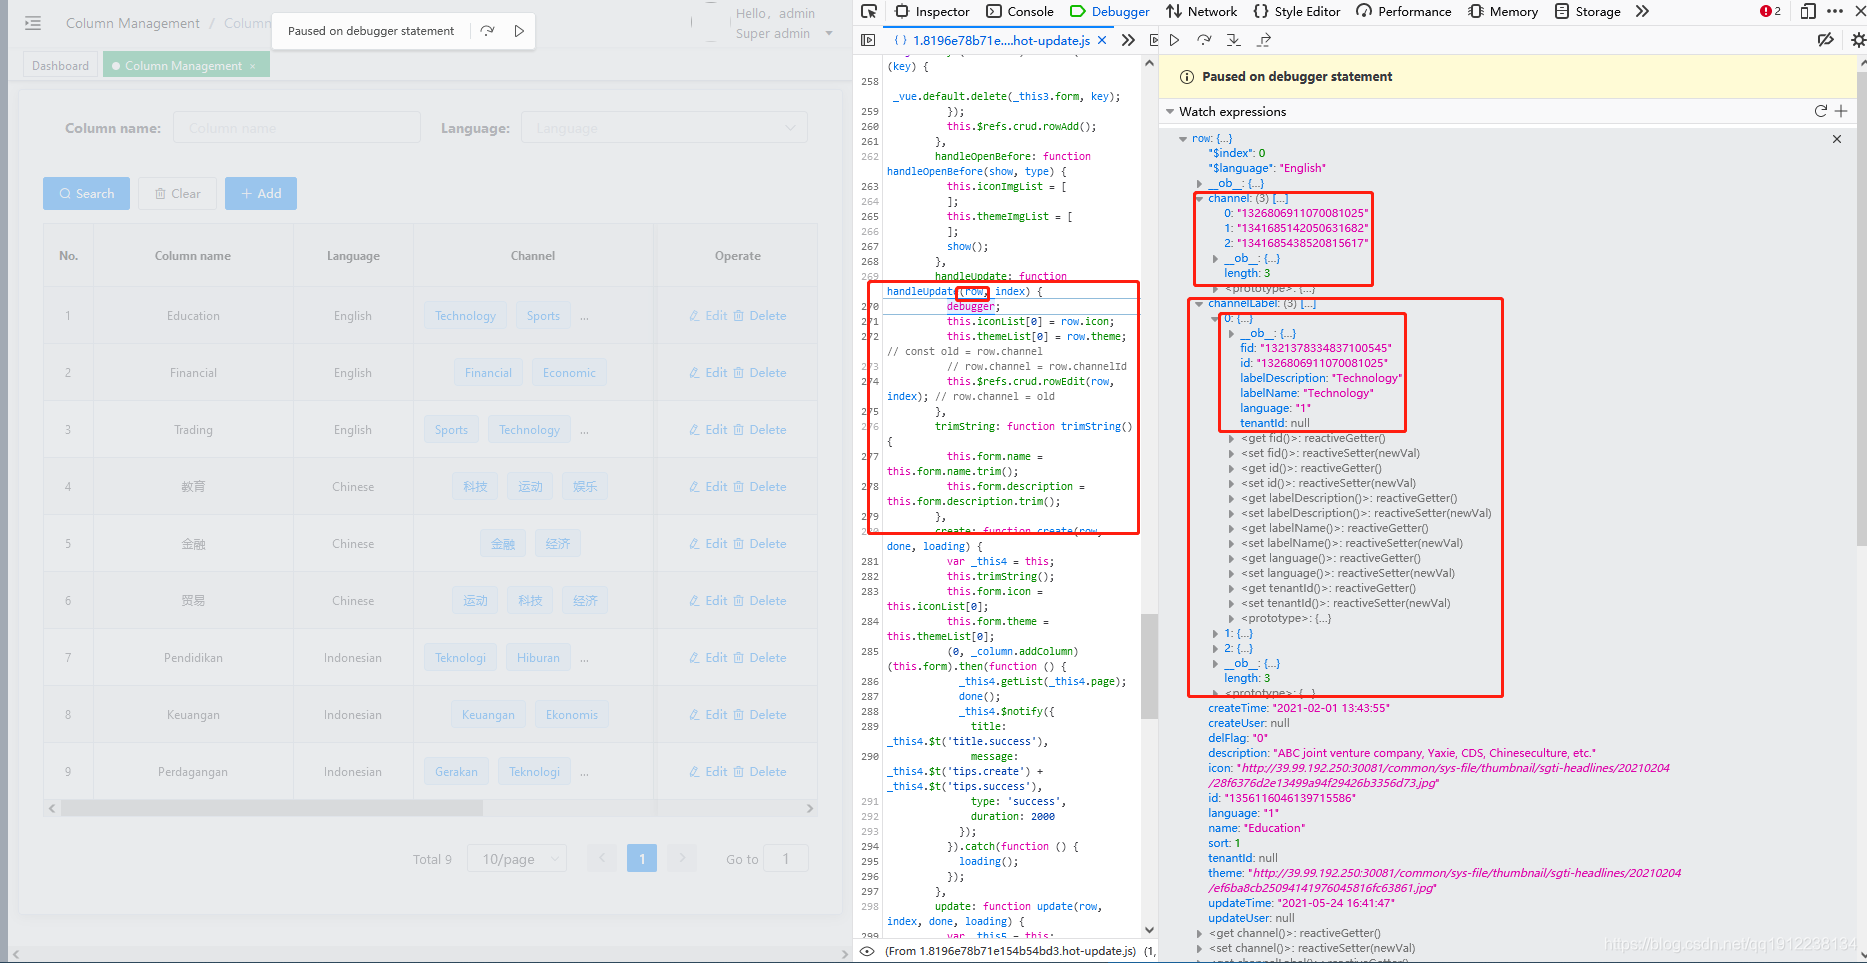Open the admin user dropdown arrow
The height and width of the screenshot is (963, 1867).
pos(829,34)
